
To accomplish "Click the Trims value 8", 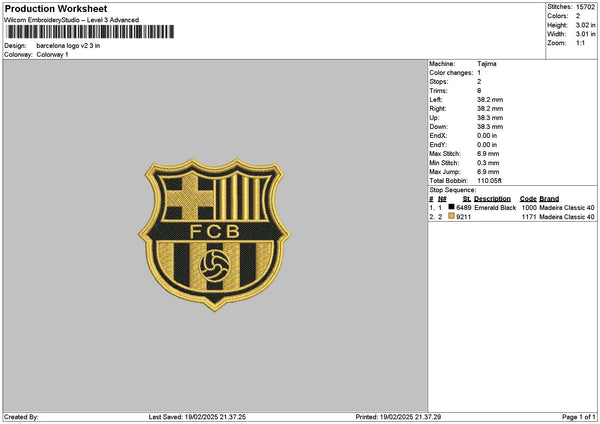I will (479, 91).
